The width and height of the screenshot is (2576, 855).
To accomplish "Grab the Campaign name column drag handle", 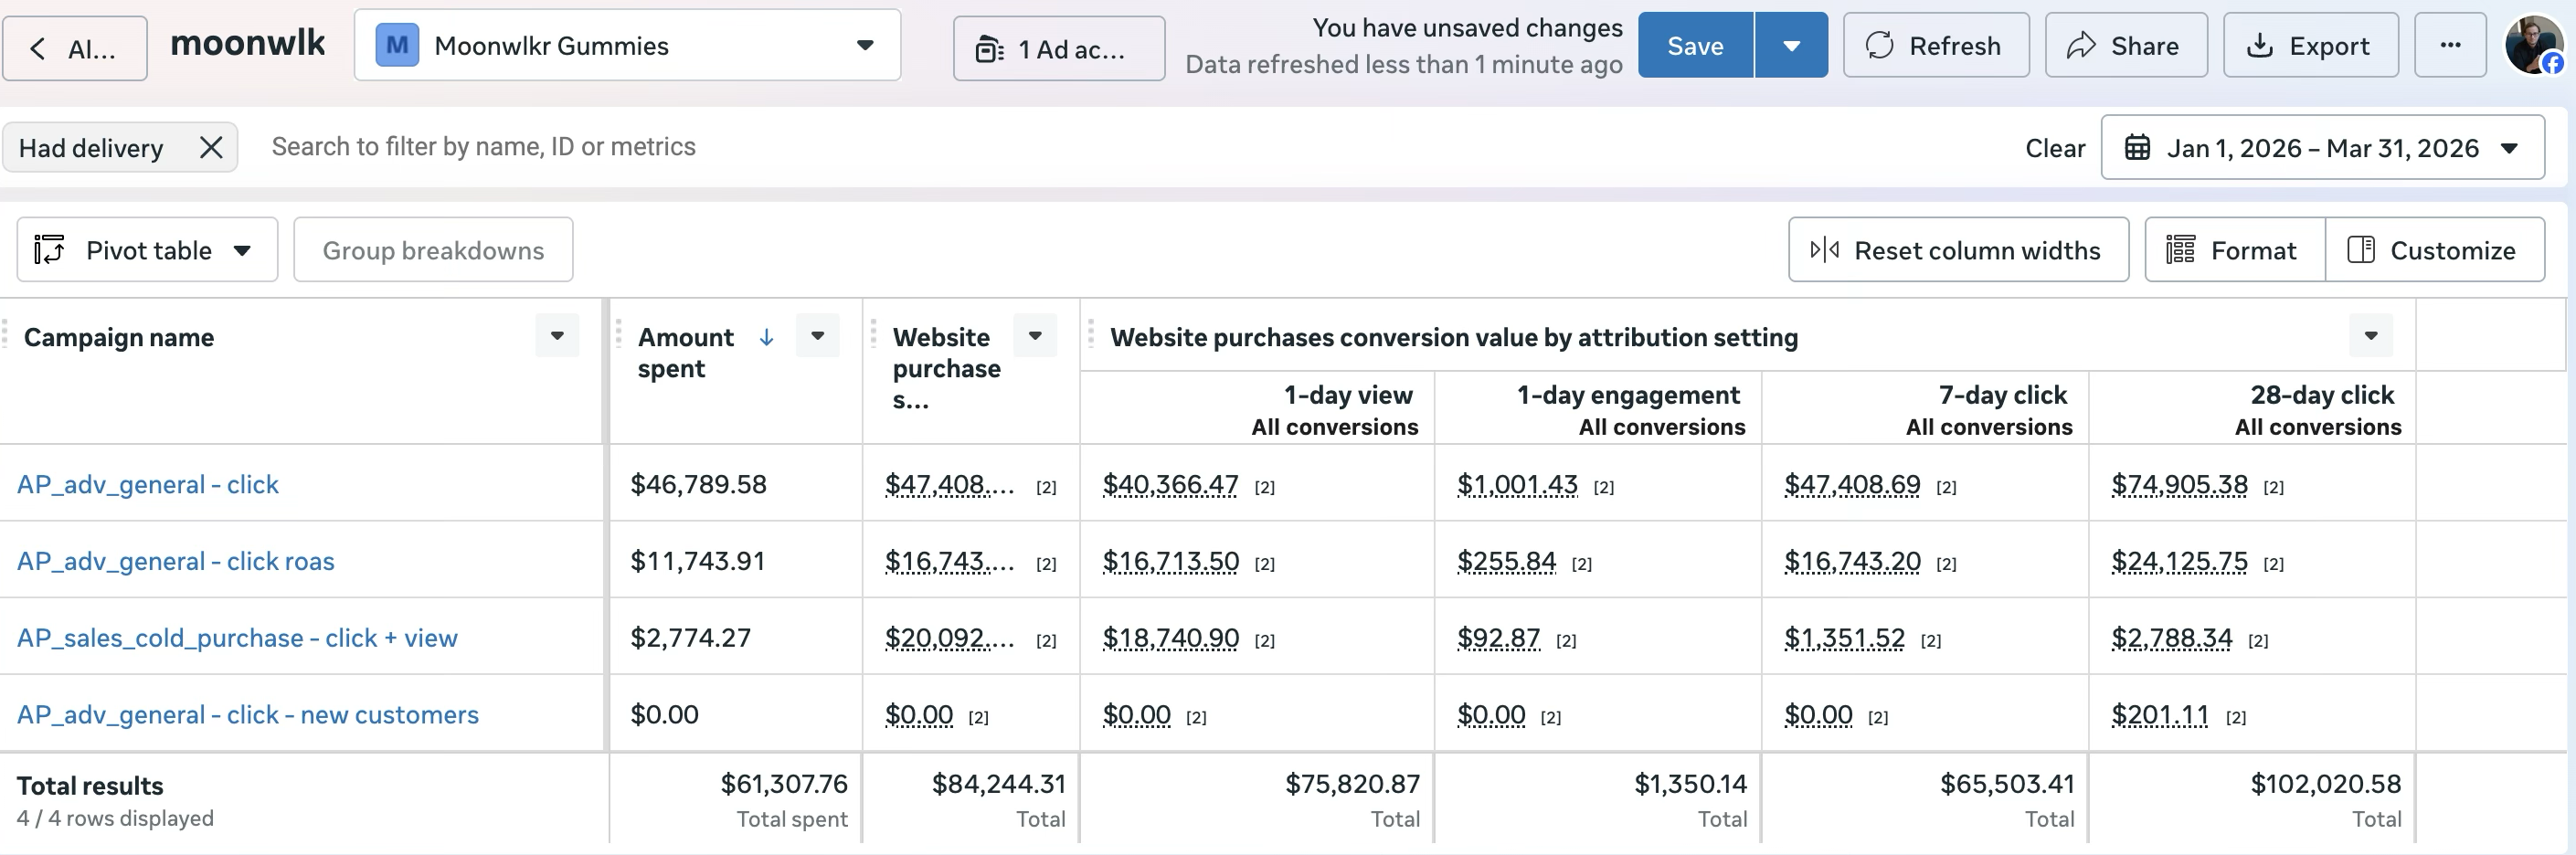I will tap(5, 334).
